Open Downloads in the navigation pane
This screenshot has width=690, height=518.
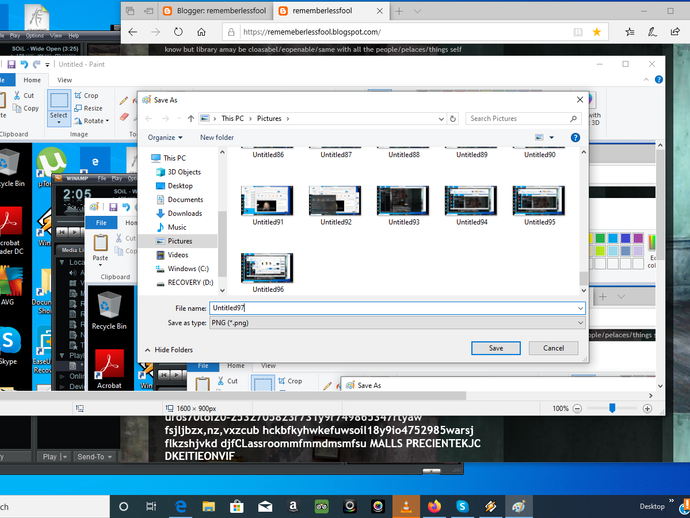(x=185, y=213)
